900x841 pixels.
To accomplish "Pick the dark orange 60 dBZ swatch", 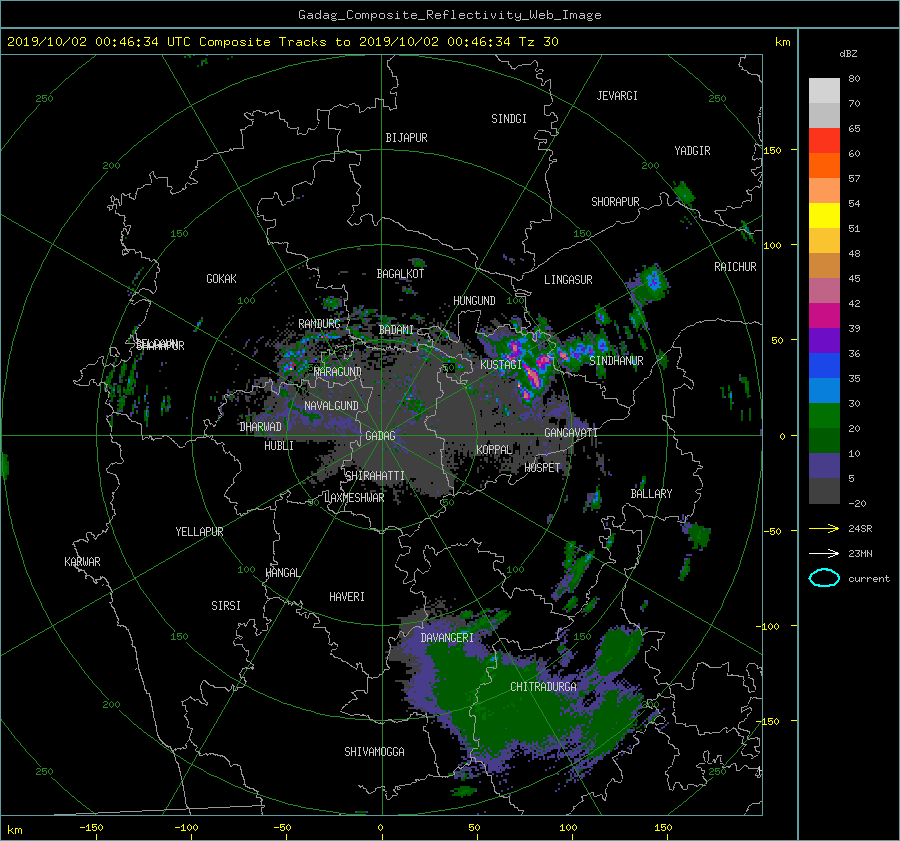I will point(824,165).
